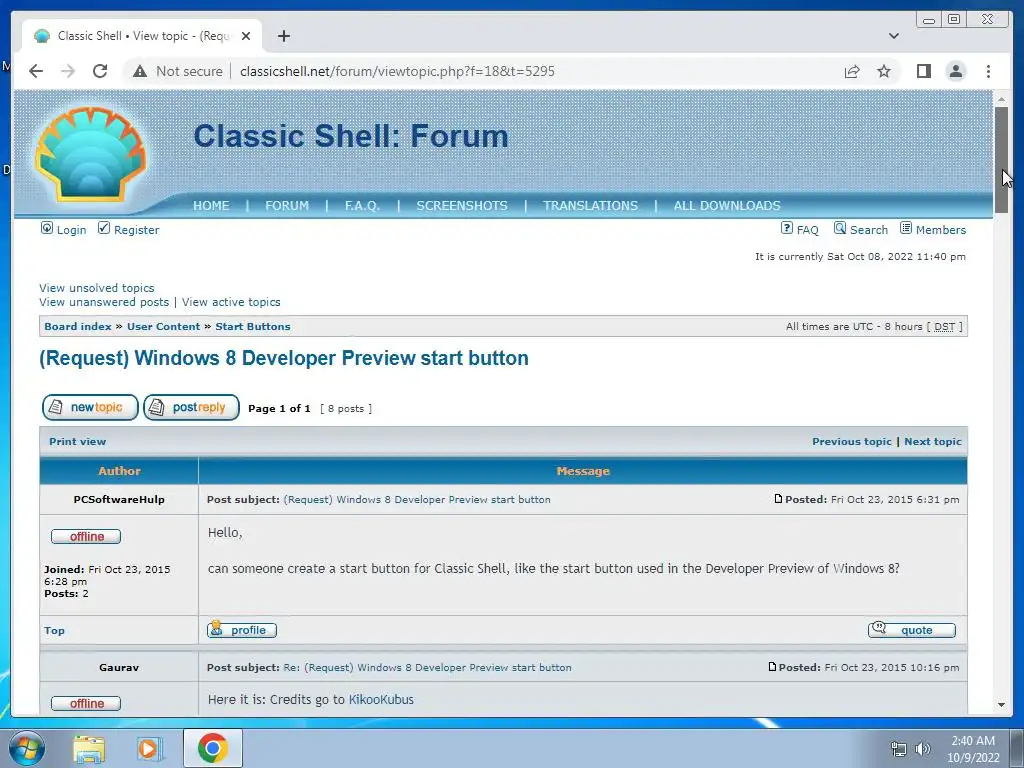Click the postreply button
Image resolution: width=1024 pixels, height=768 pixels.
click(191, 408)
